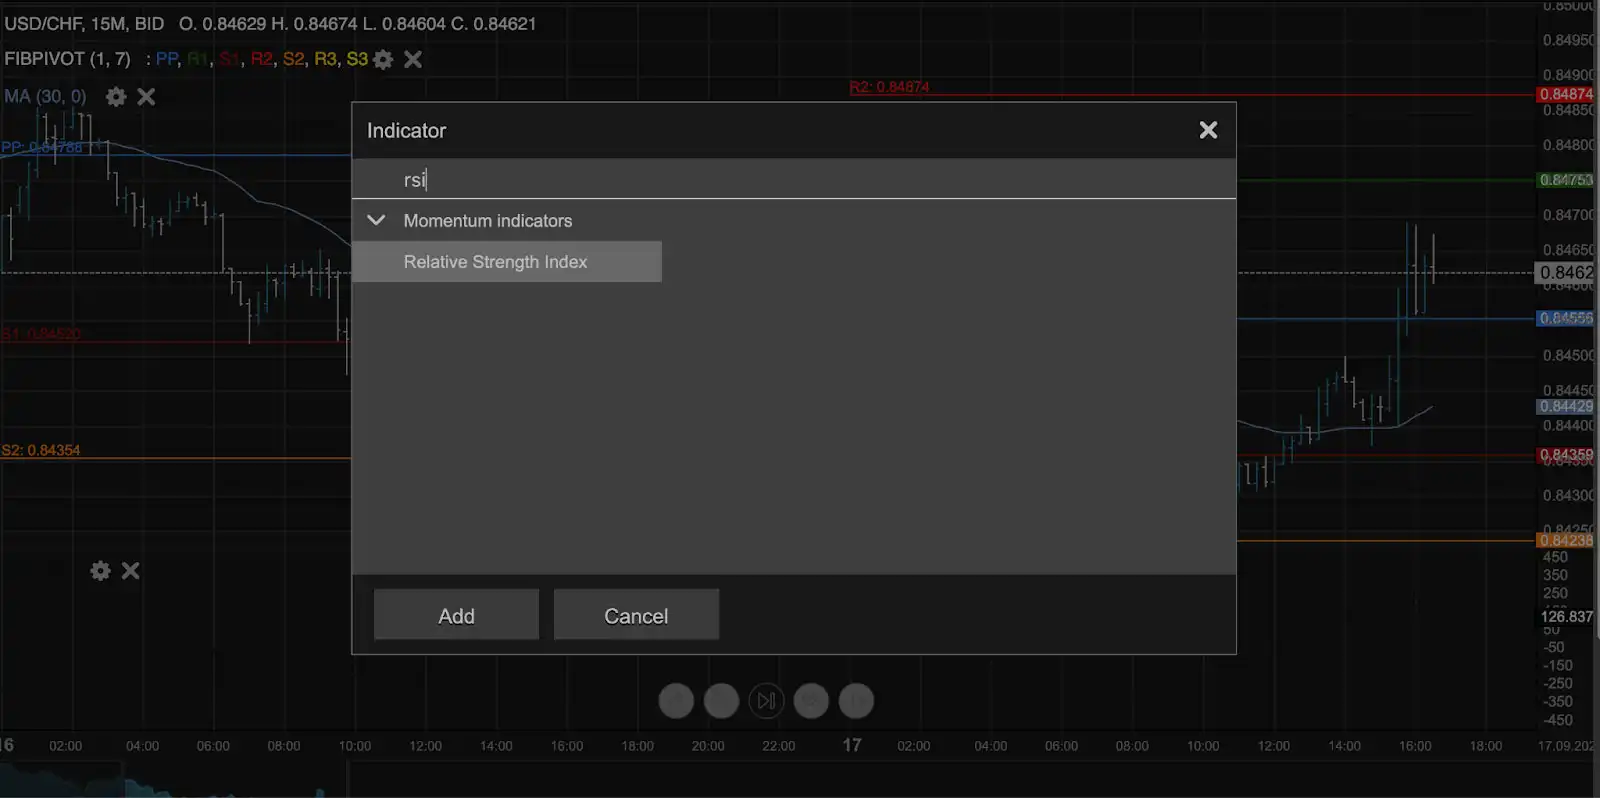Viewport: 1600px width, 798px height.
Task: Open settings gear of the lower sub-chart indicator
Action: [100, 571]
